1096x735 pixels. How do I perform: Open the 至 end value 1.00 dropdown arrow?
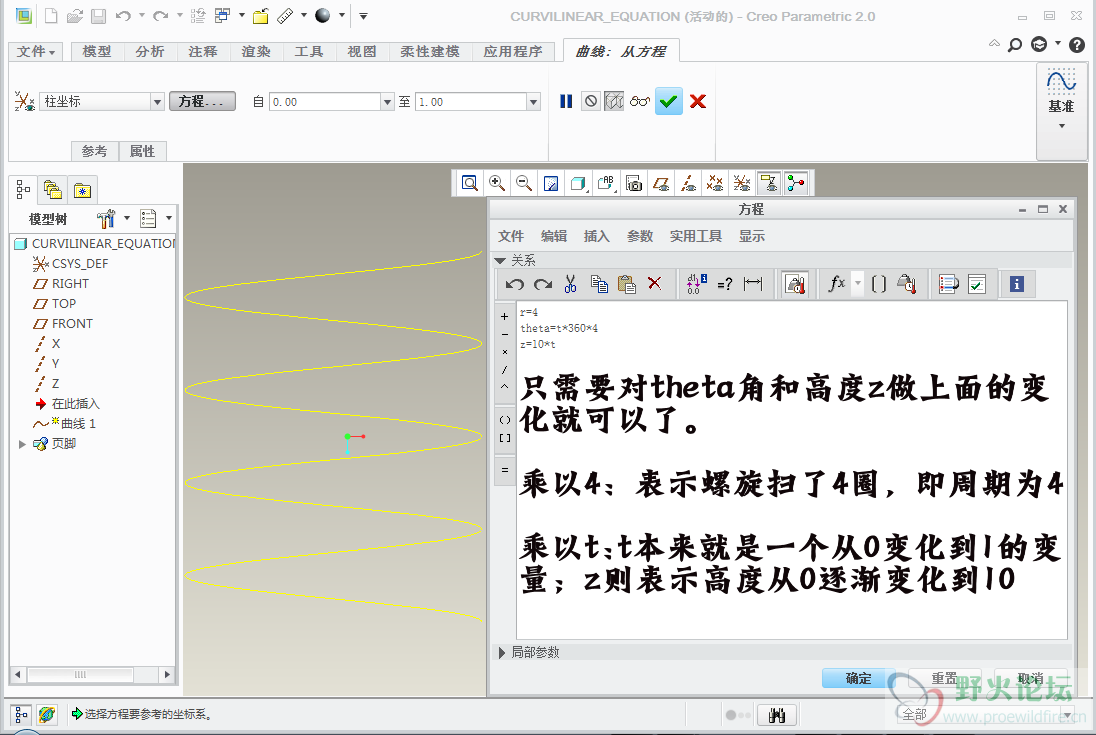click(533, 102)
